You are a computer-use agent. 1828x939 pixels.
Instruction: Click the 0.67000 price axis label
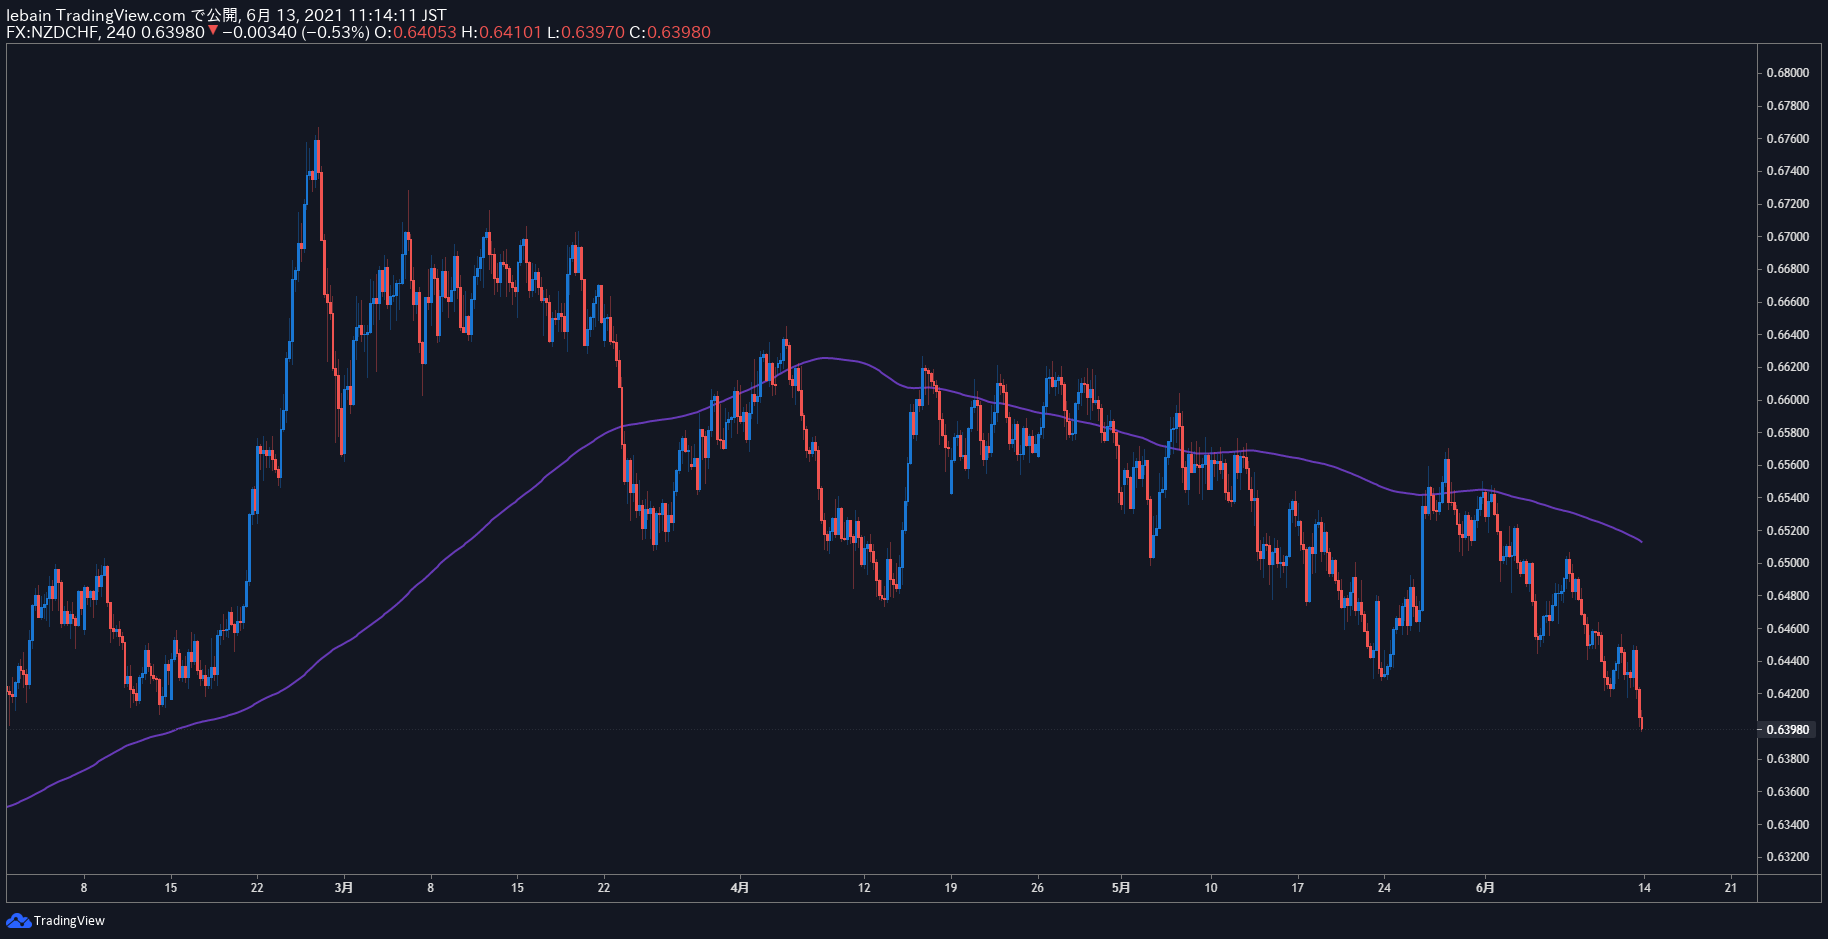click(x=1787, y=236)
